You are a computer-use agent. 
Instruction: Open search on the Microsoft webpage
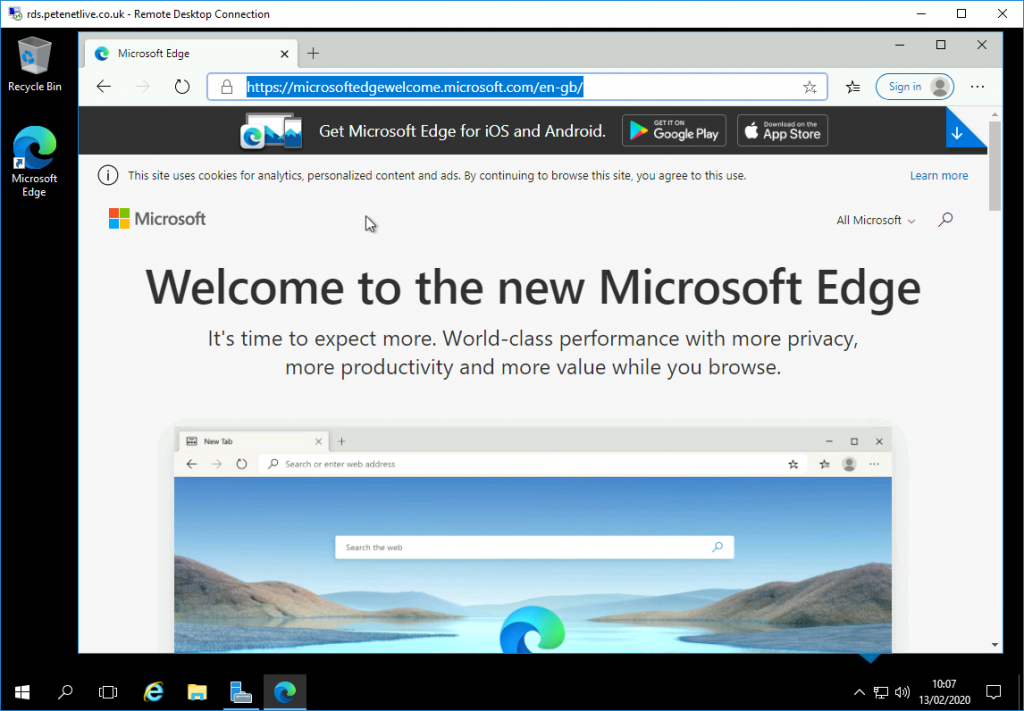coord(945,220)
